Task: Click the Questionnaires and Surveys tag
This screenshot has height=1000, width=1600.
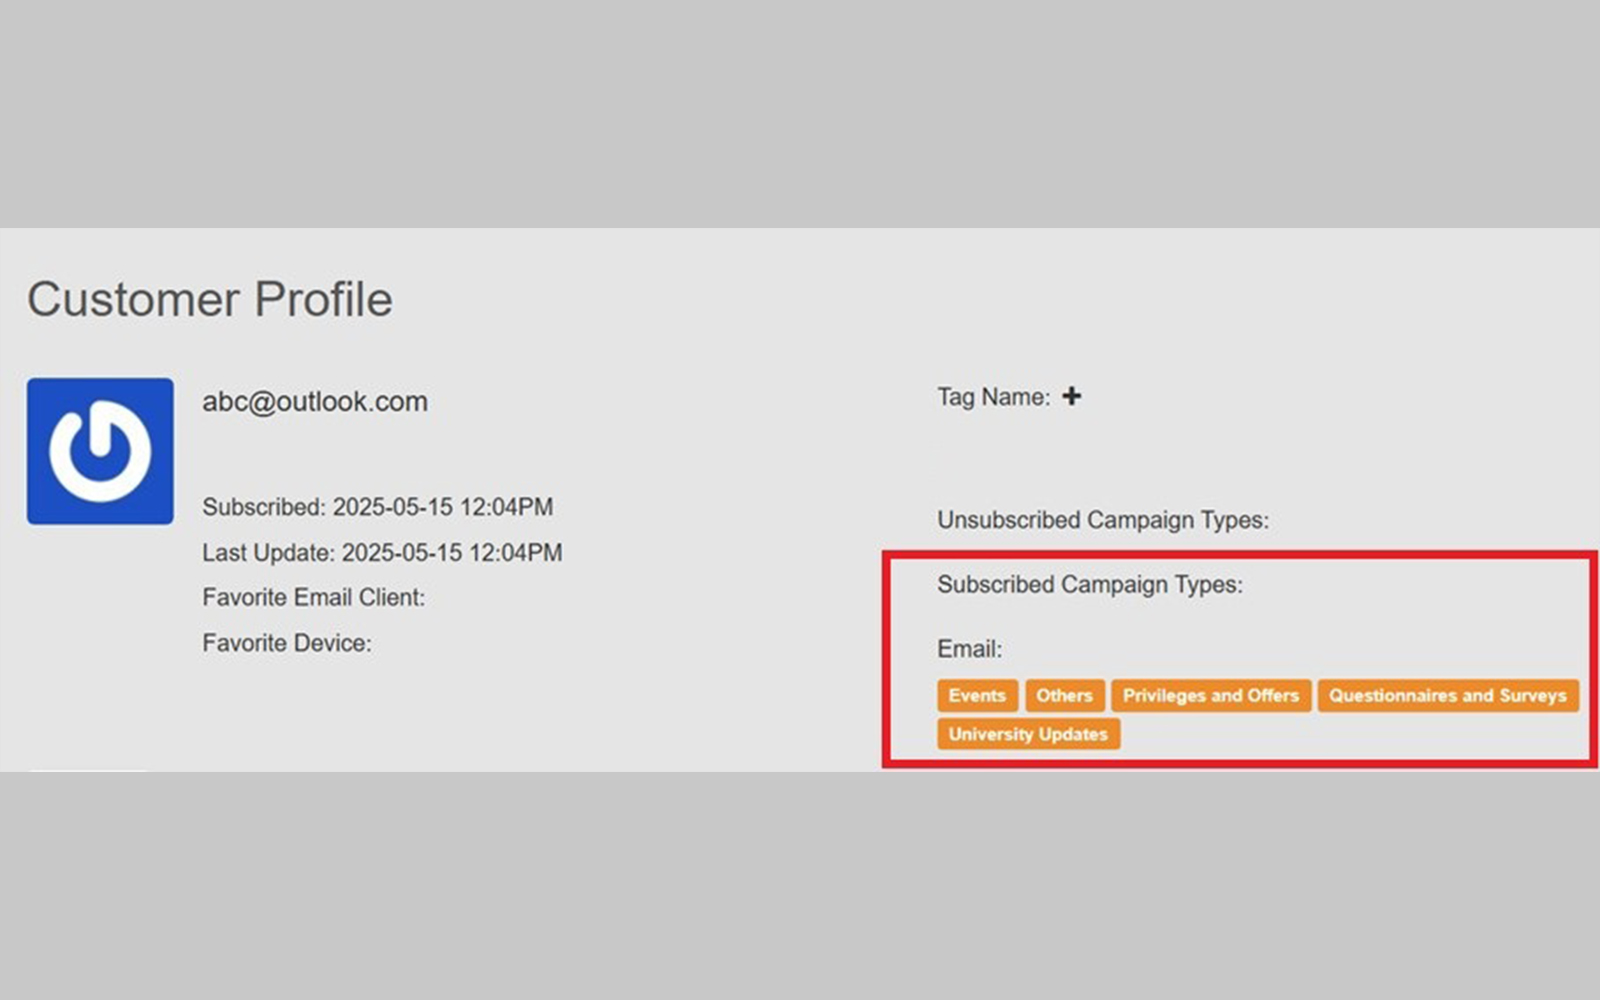Action: [x=1447, y=695]
